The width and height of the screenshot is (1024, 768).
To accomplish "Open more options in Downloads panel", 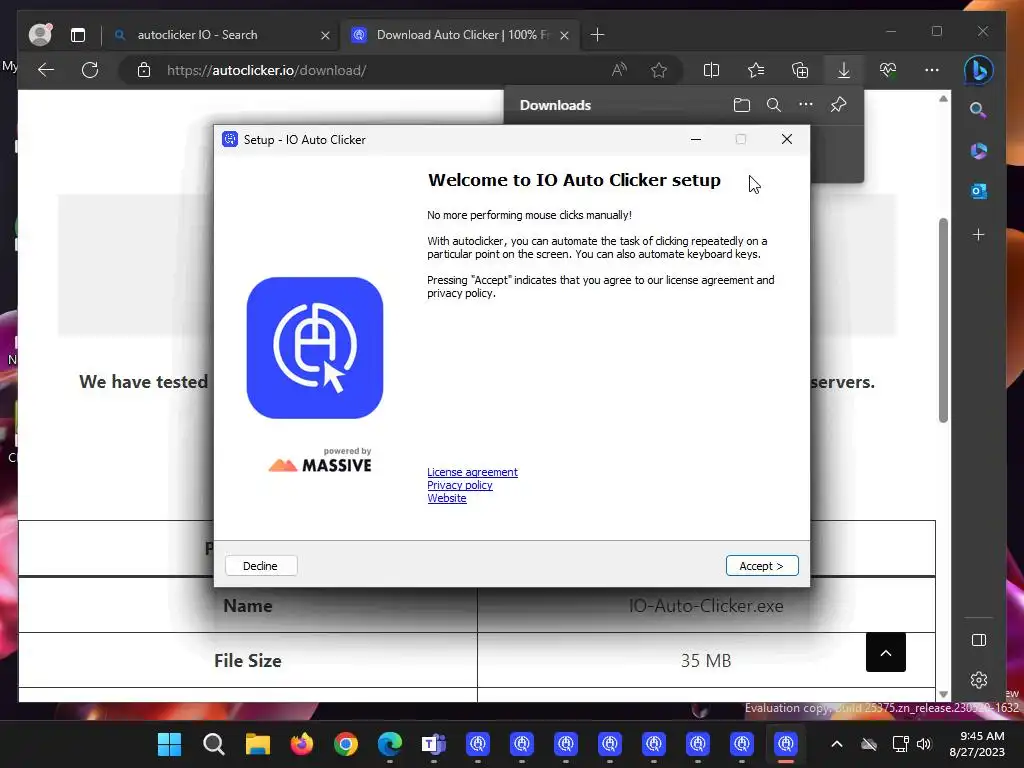I will 806,104.
